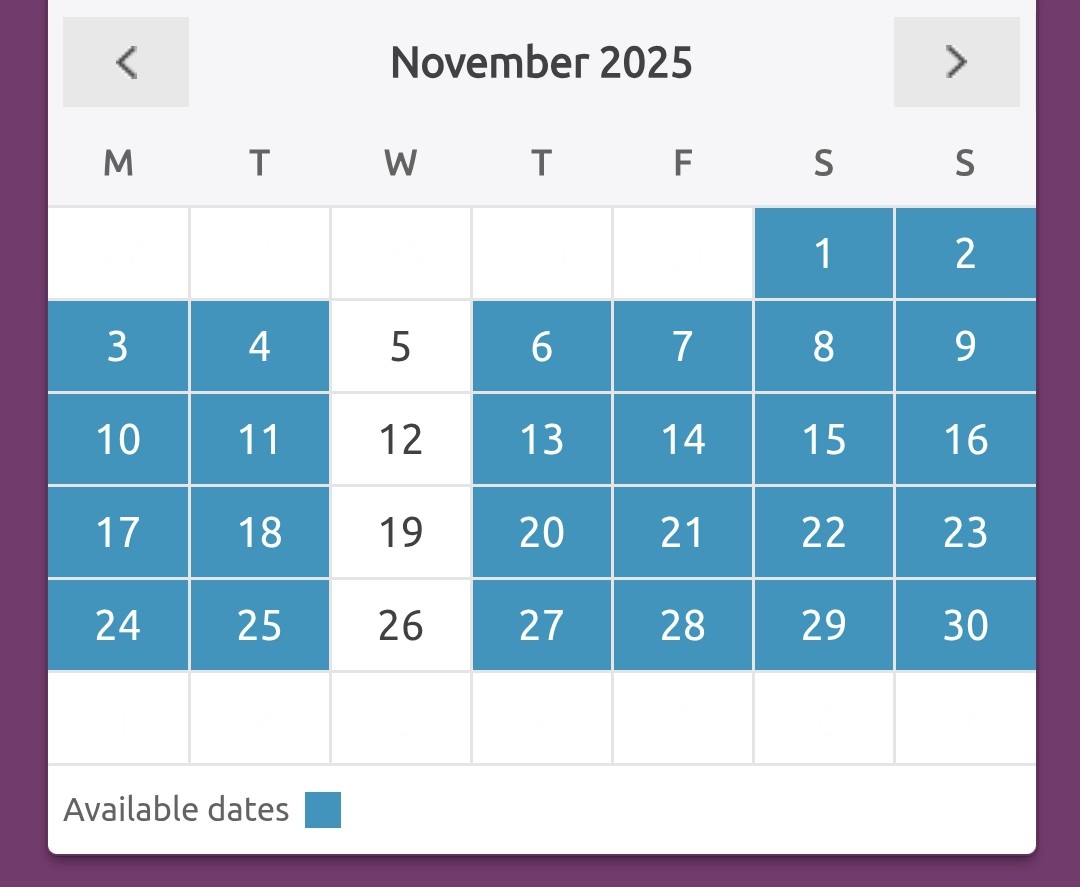Select Sunday November 23
Viewport: 1080px width, 887px height.
(x=965, y=532)
